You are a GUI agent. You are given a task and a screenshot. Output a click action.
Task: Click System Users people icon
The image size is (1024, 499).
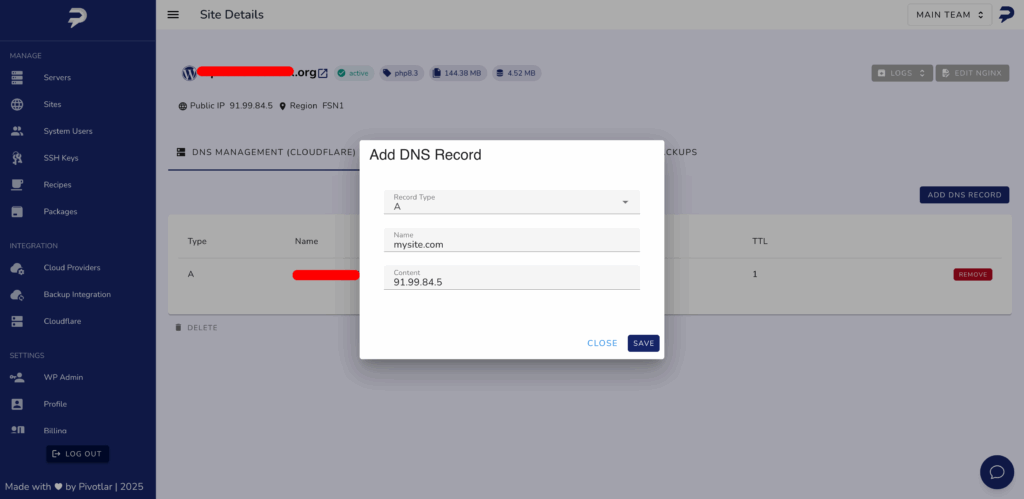tap(17, 131)
